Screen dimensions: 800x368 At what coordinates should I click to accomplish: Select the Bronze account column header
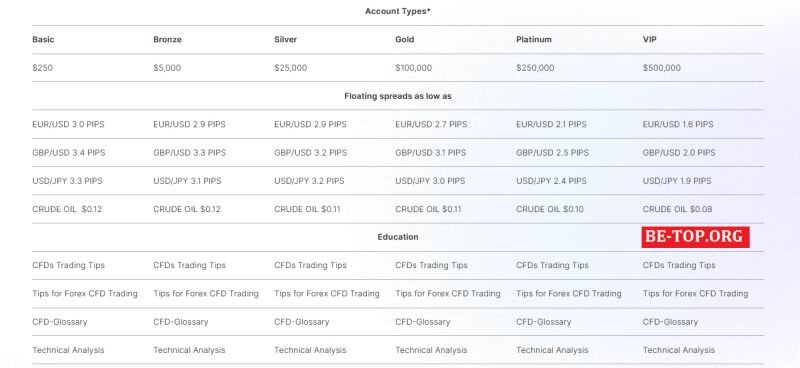tap(167, 39)
